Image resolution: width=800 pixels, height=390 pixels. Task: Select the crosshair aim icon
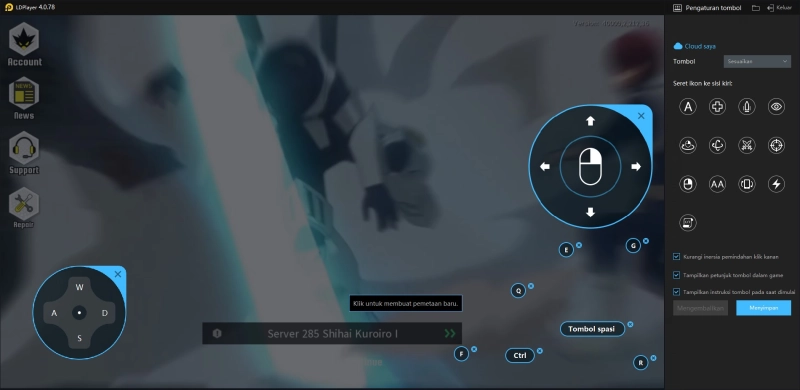[x=777, y=145]
